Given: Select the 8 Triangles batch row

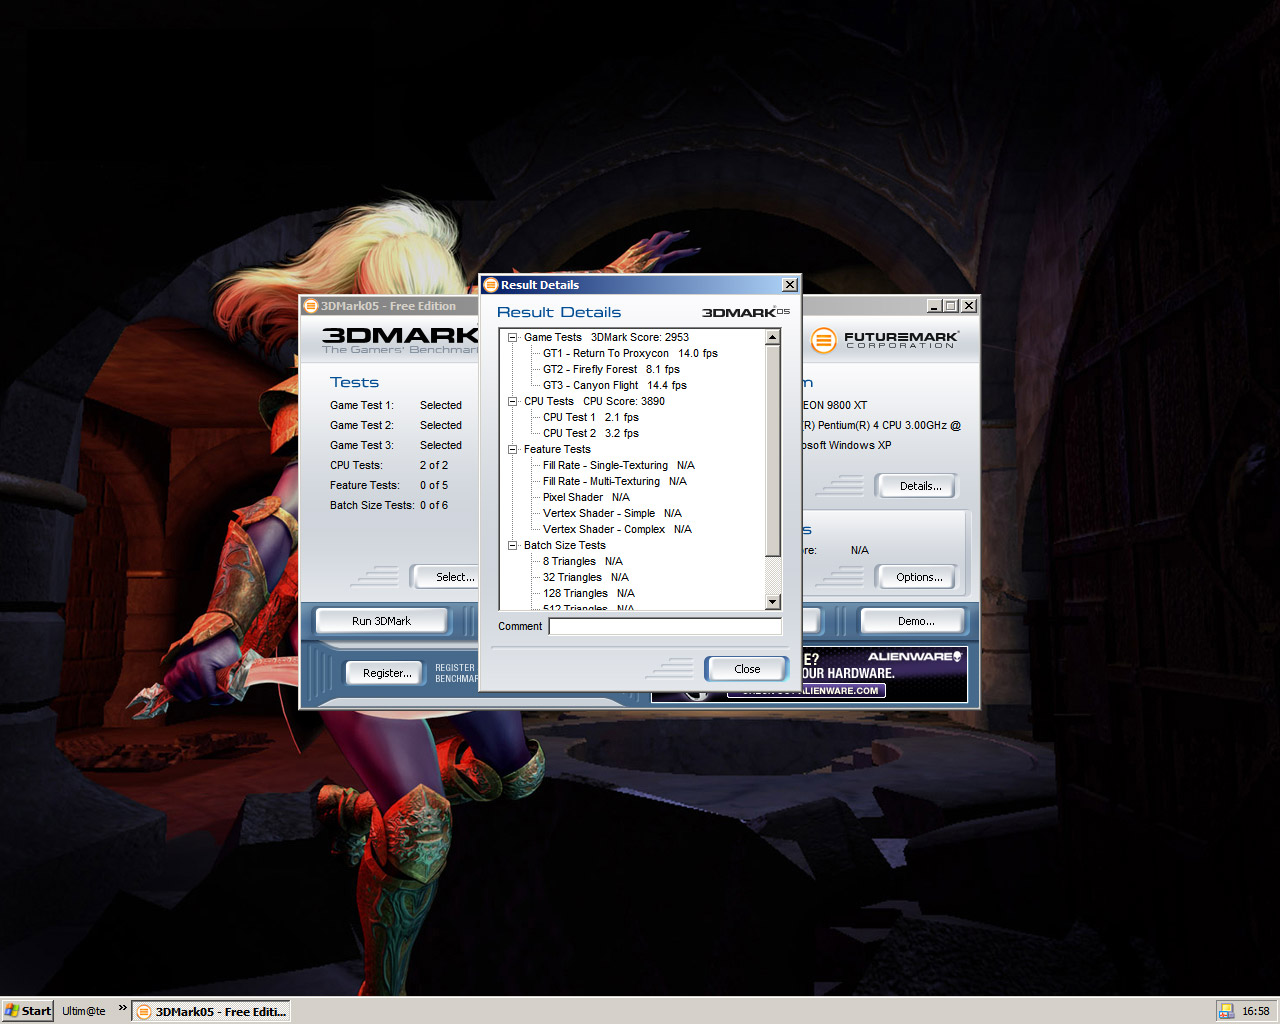Looking at the screenshot, I should pyautogui.click(x=583, y=562).
